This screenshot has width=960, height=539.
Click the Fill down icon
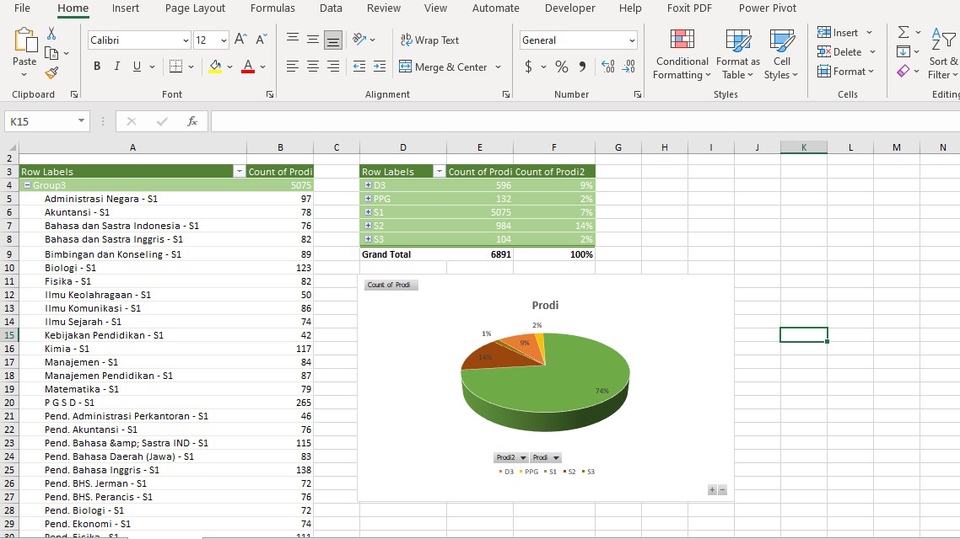tap(903, 52)
